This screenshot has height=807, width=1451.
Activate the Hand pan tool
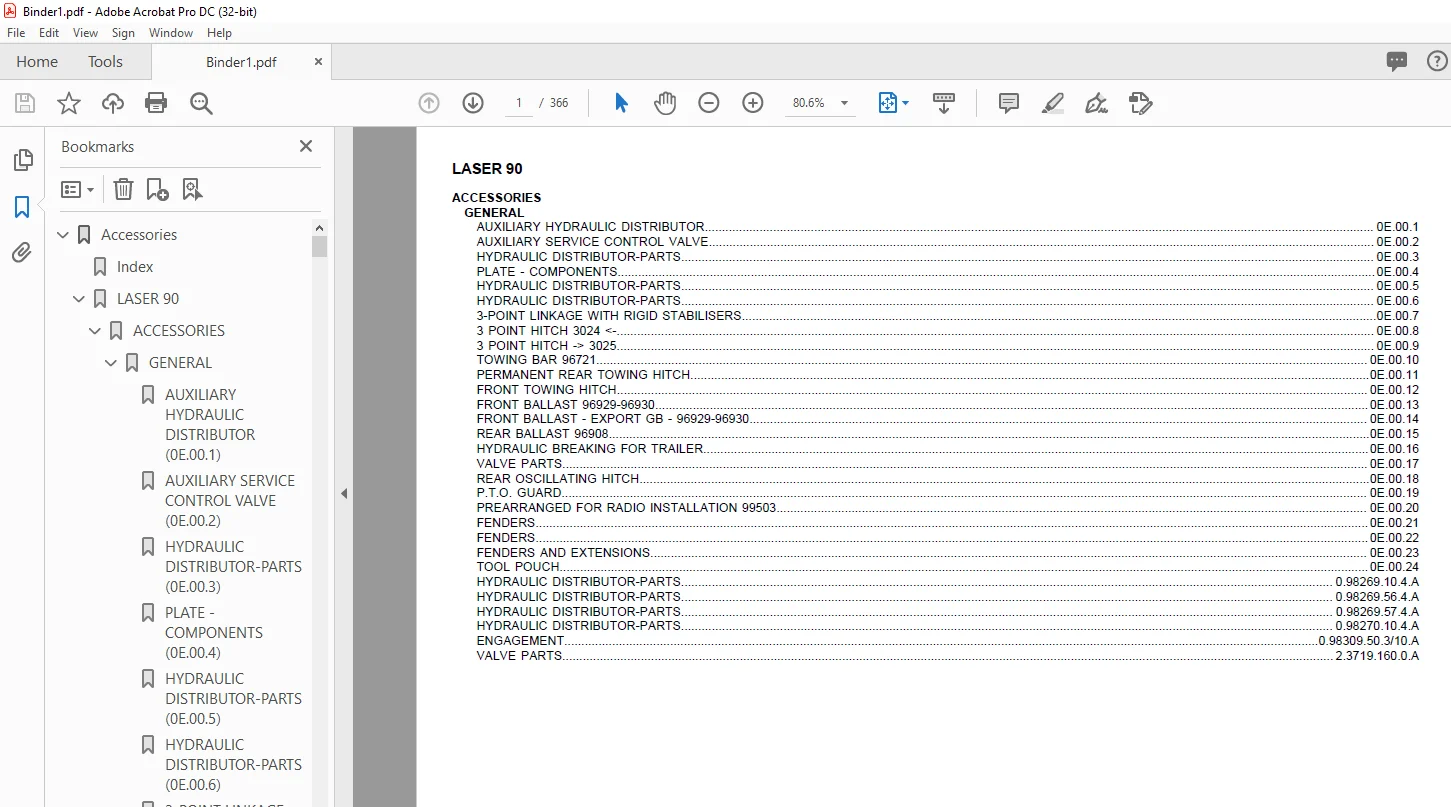[665, 103]
